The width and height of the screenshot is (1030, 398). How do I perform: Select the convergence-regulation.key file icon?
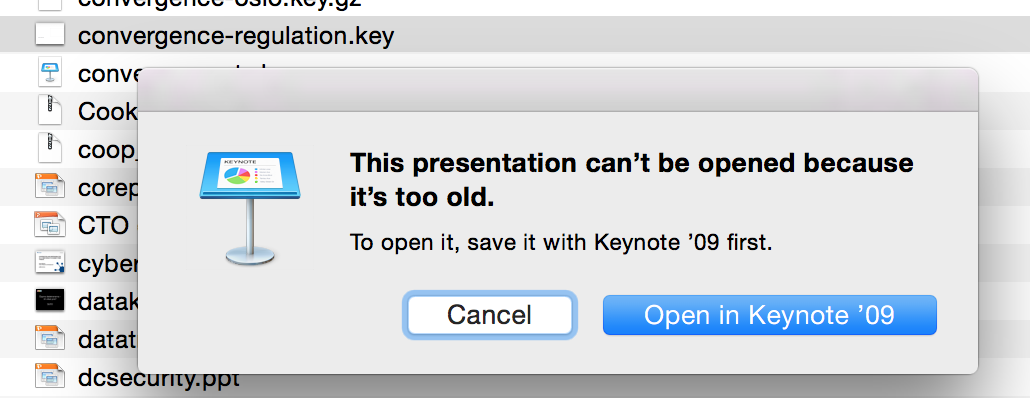(x=50, y=35)
